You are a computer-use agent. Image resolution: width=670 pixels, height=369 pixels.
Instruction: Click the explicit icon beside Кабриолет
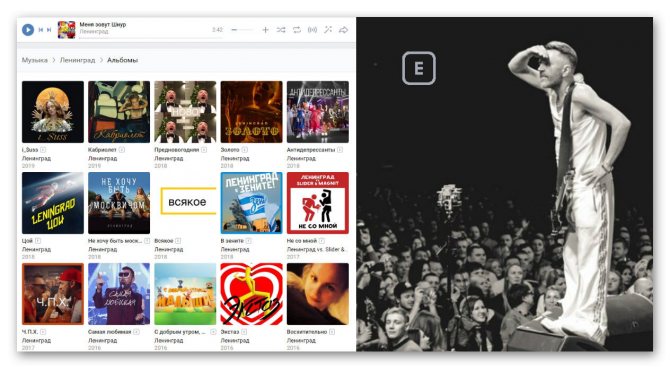click(x=122, y=150)
